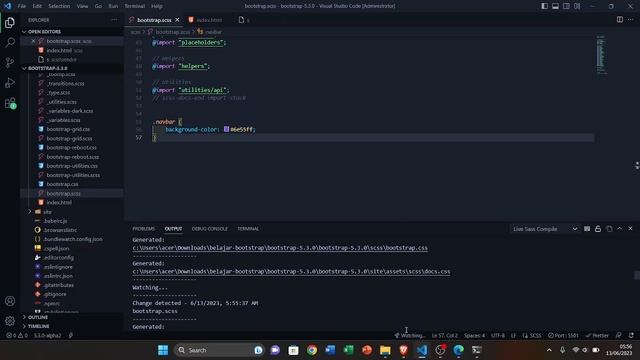Click the Windows Start button
640x360 pixels.
163,350
